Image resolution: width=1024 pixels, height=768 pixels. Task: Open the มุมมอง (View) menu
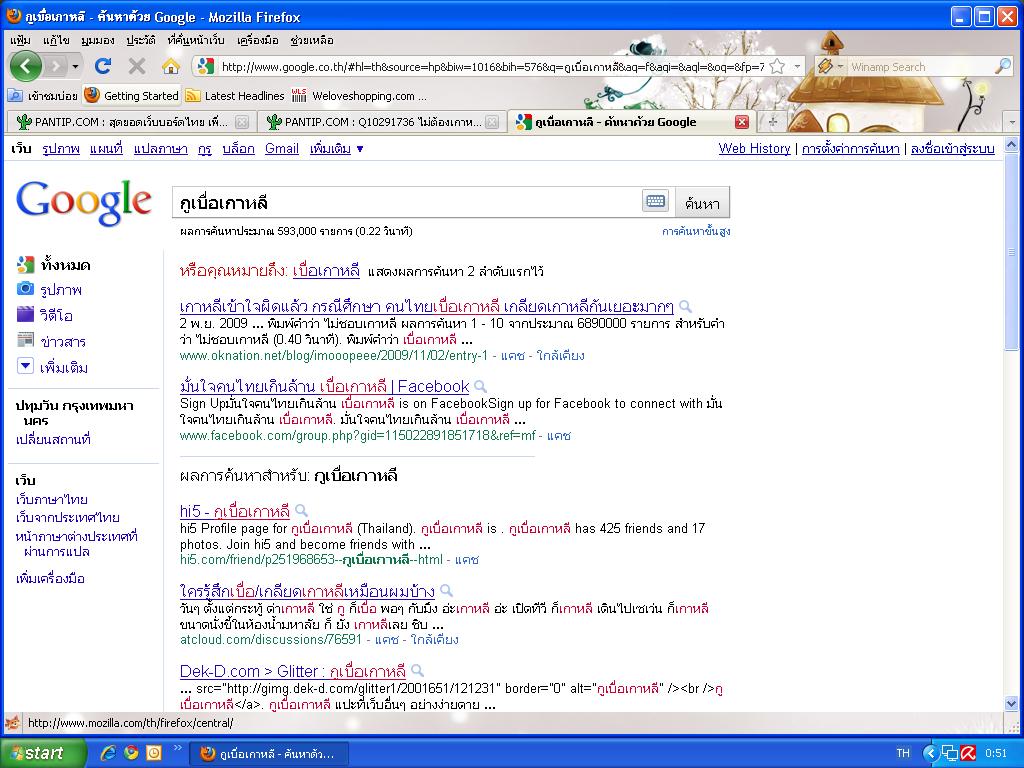pos(97,40)
